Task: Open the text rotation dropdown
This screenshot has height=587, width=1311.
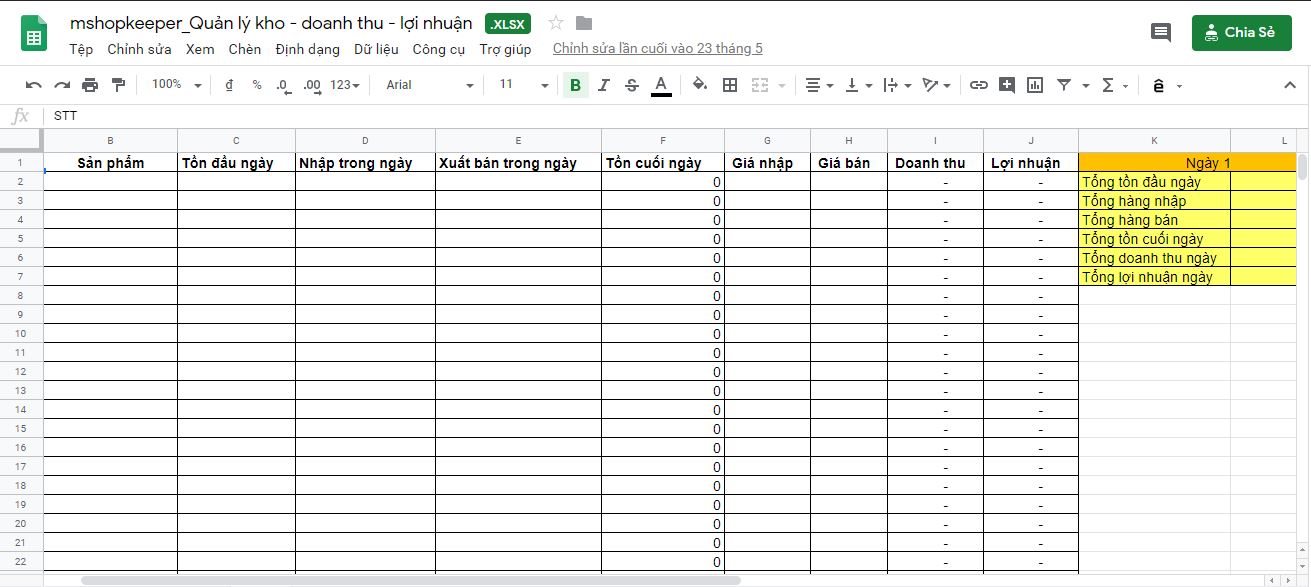Action: [x=937, y=86]
